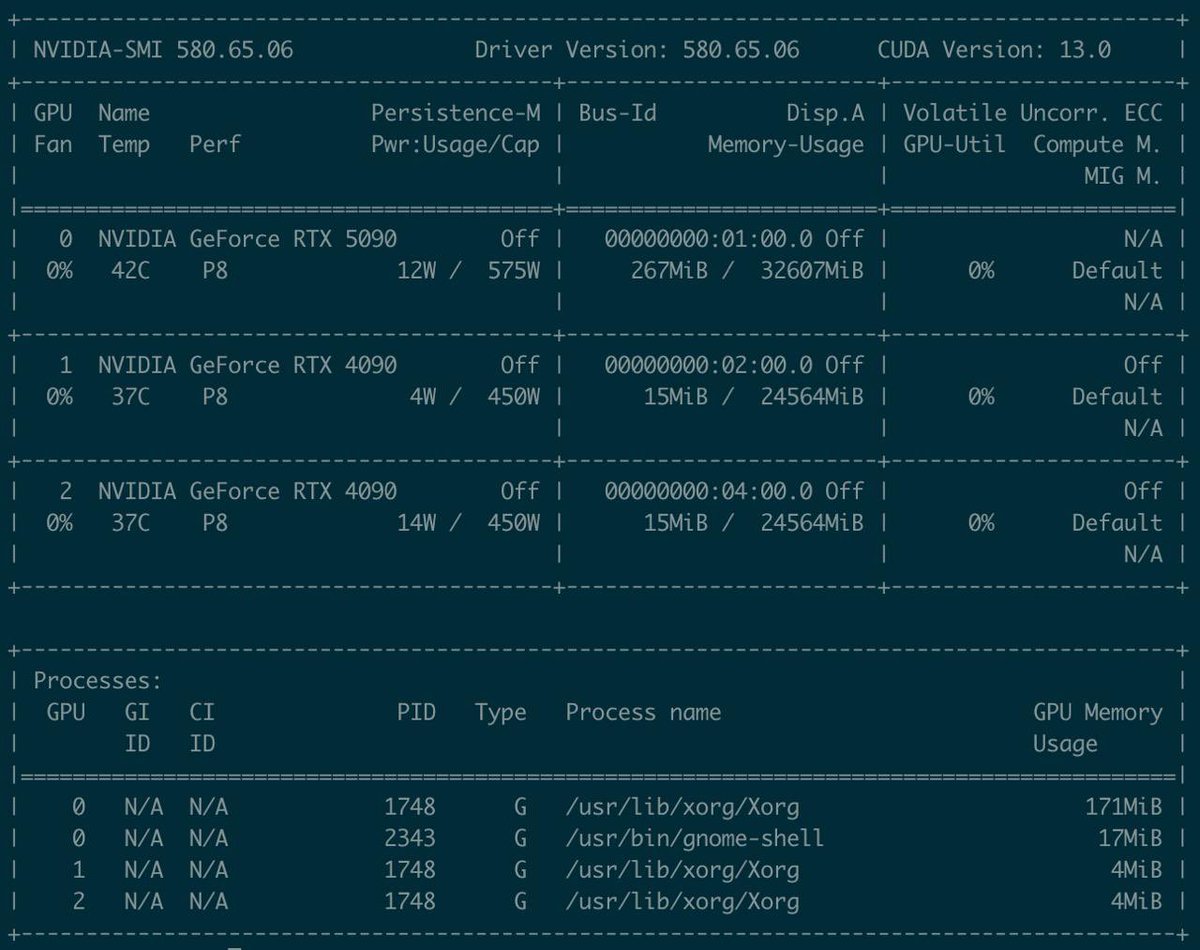This screenshot has width=1200, height=950.
Task: Click the "Fan" column header
Action: (53, 145)
